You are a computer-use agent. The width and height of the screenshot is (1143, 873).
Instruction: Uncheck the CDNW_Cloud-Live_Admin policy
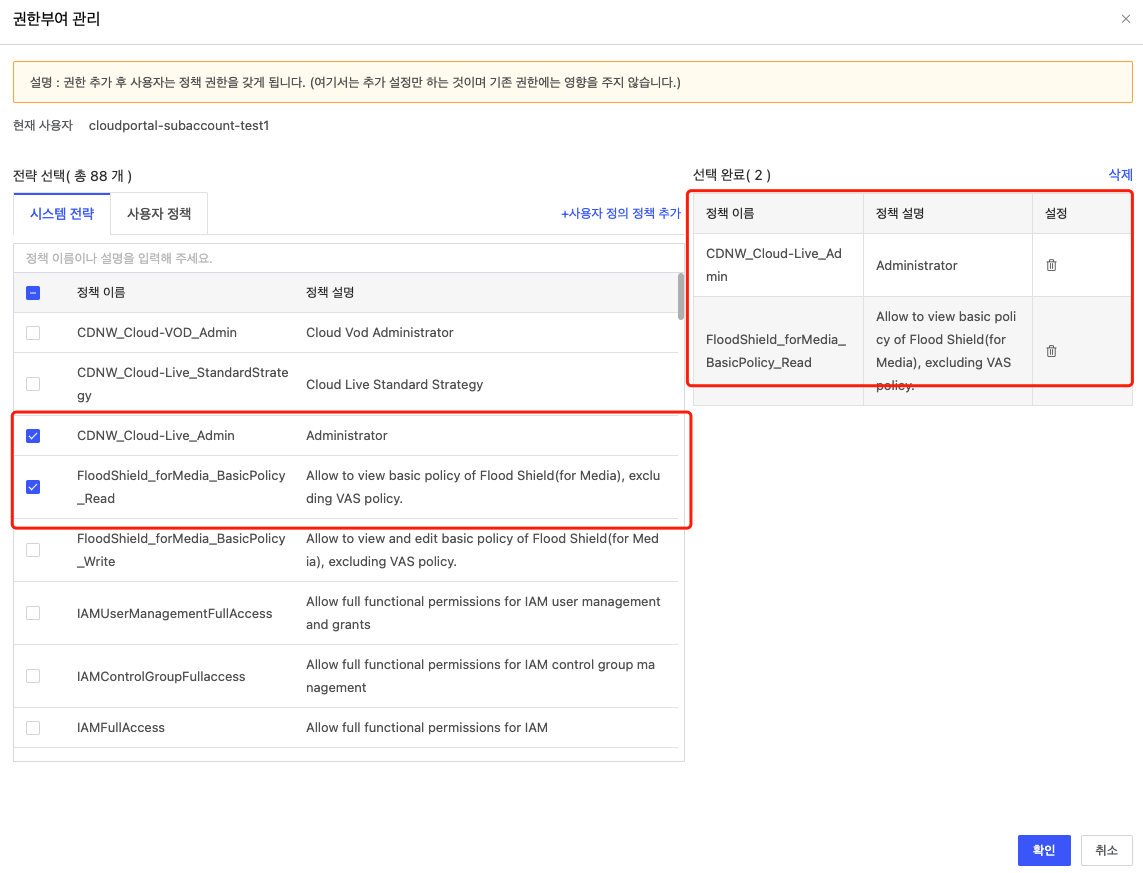[x=33, y=435]
